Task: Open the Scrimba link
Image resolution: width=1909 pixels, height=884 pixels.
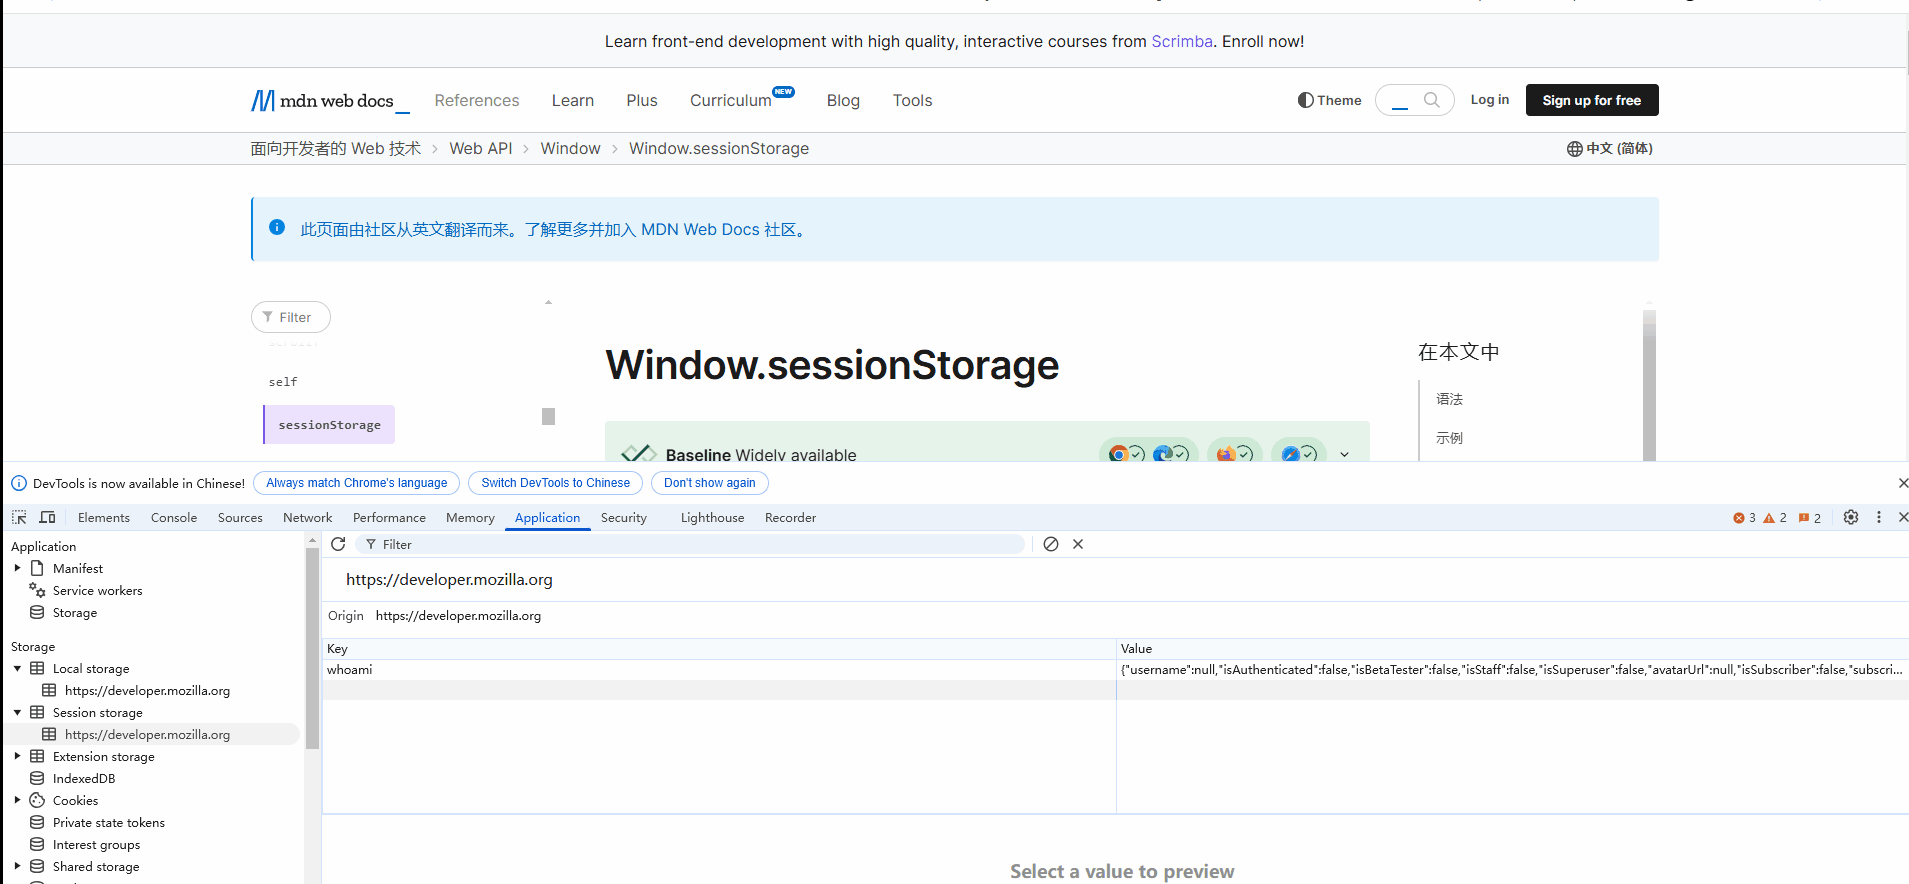Action: 1182,41
